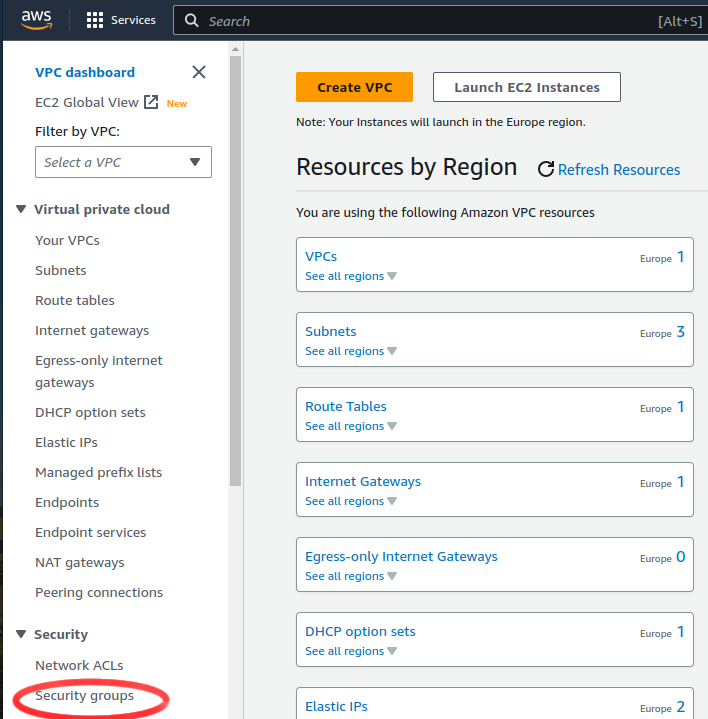Collapse the Virtual private cloud section
The image size is (708, 719).
(21, 209)
